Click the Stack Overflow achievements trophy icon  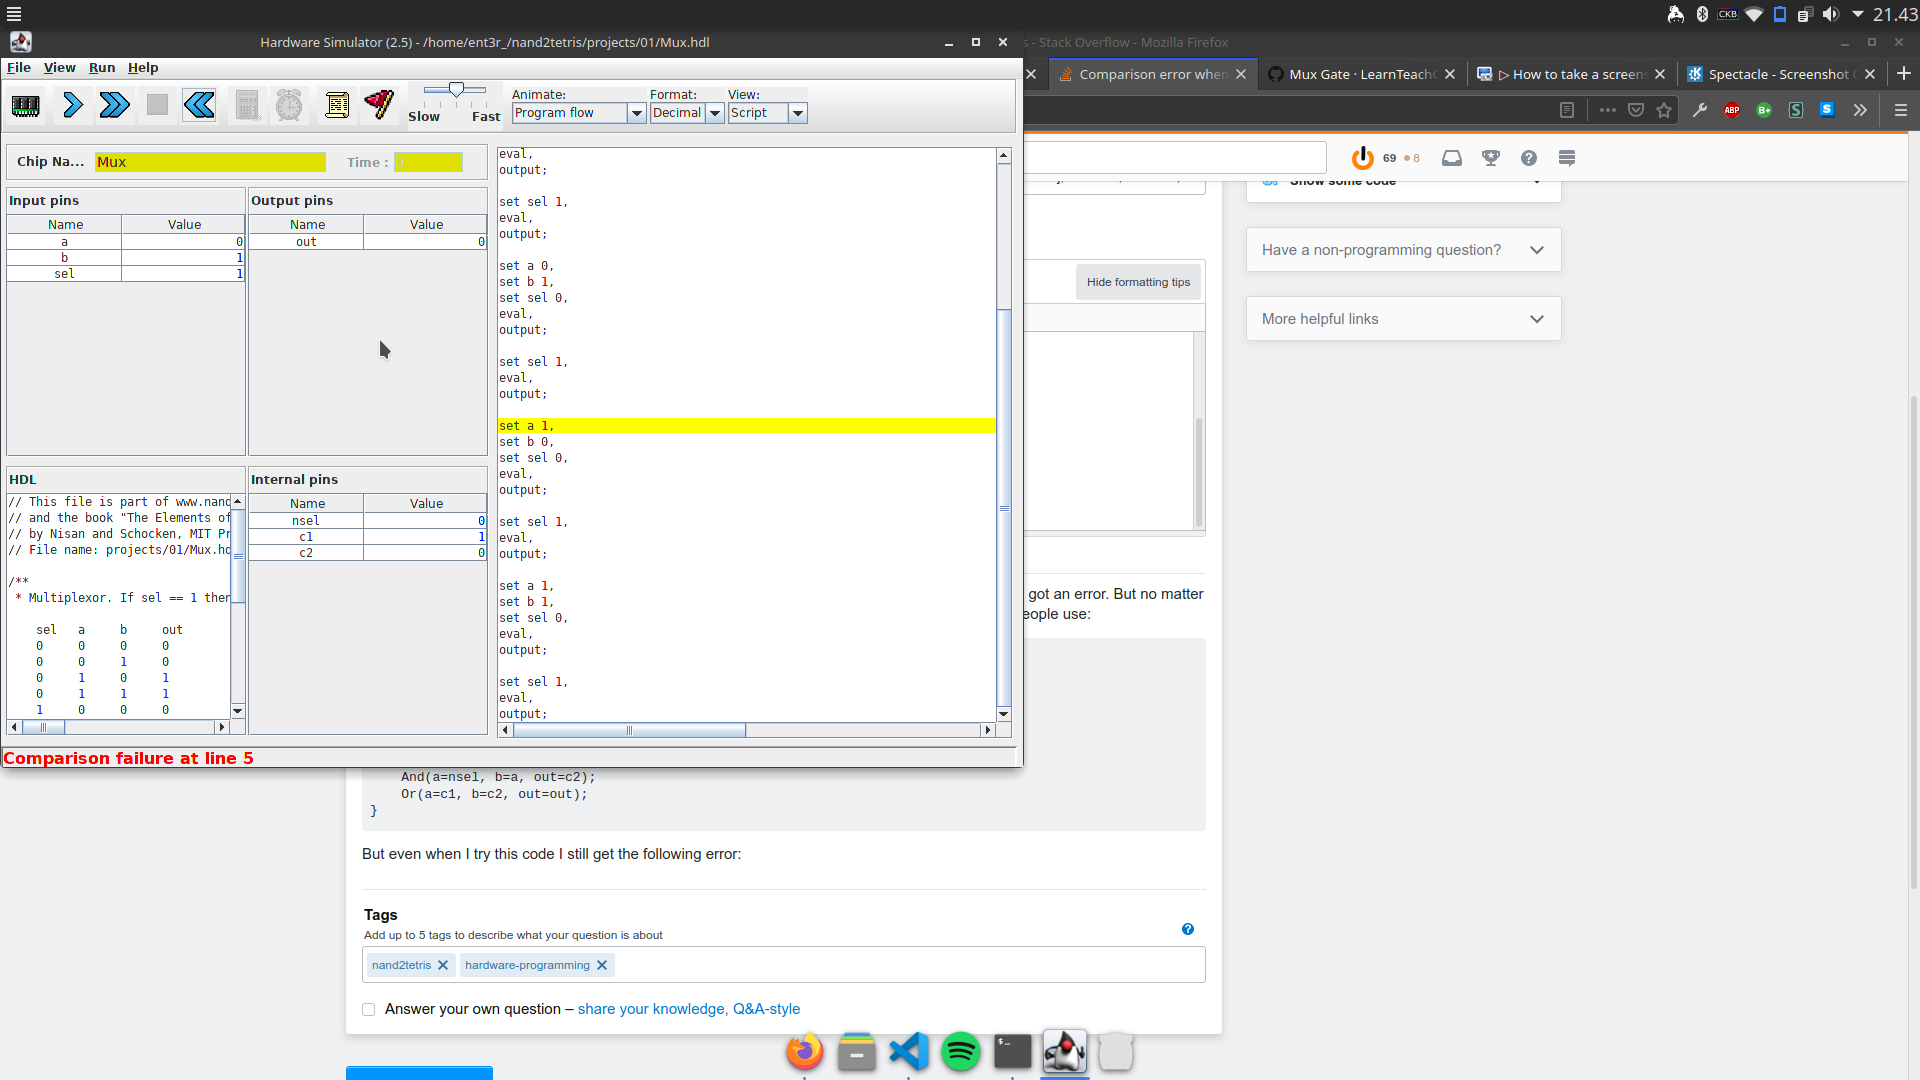click(x=1490, y=158)
